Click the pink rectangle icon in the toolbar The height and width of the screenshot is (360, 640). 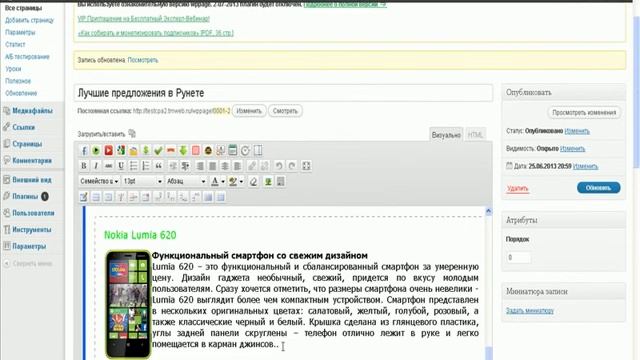pos(196,151)
